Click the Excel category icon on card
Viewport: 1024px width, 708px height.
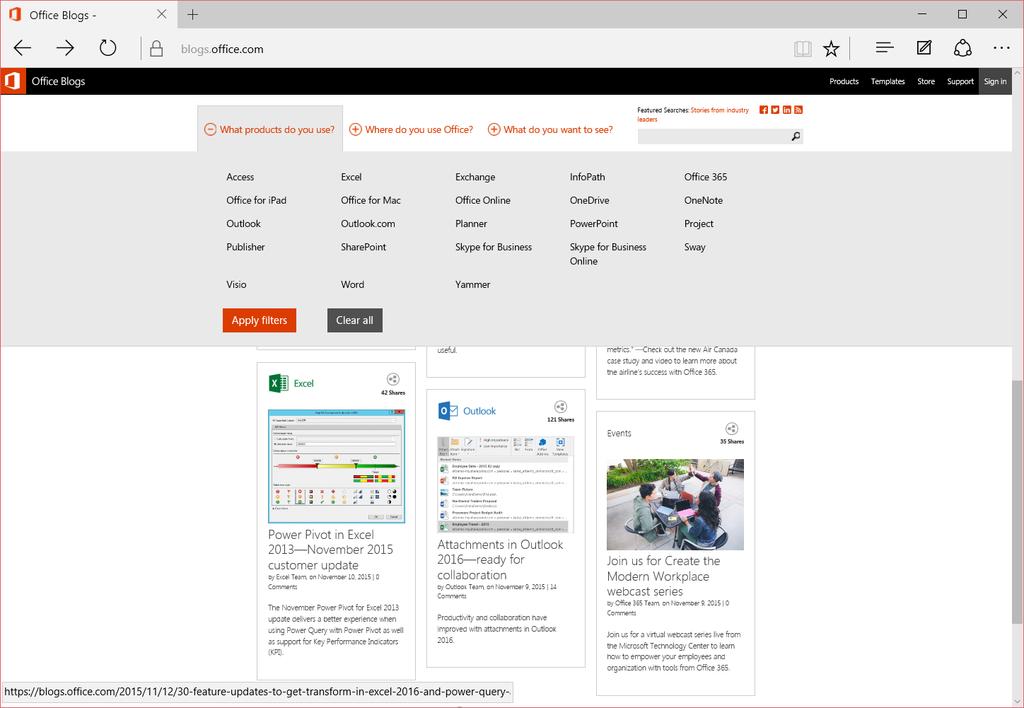coord(278,383)
